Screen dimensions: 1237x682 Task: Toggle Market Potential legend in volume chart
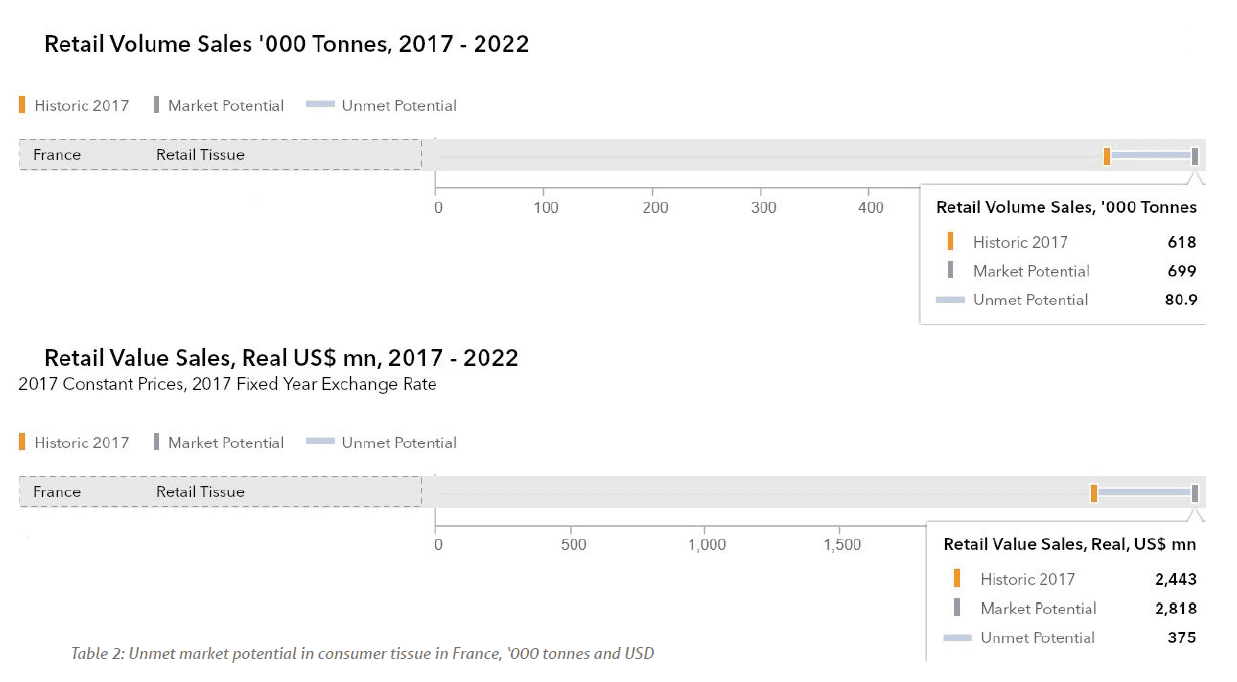pyautogui.click(x=219, y=105)
